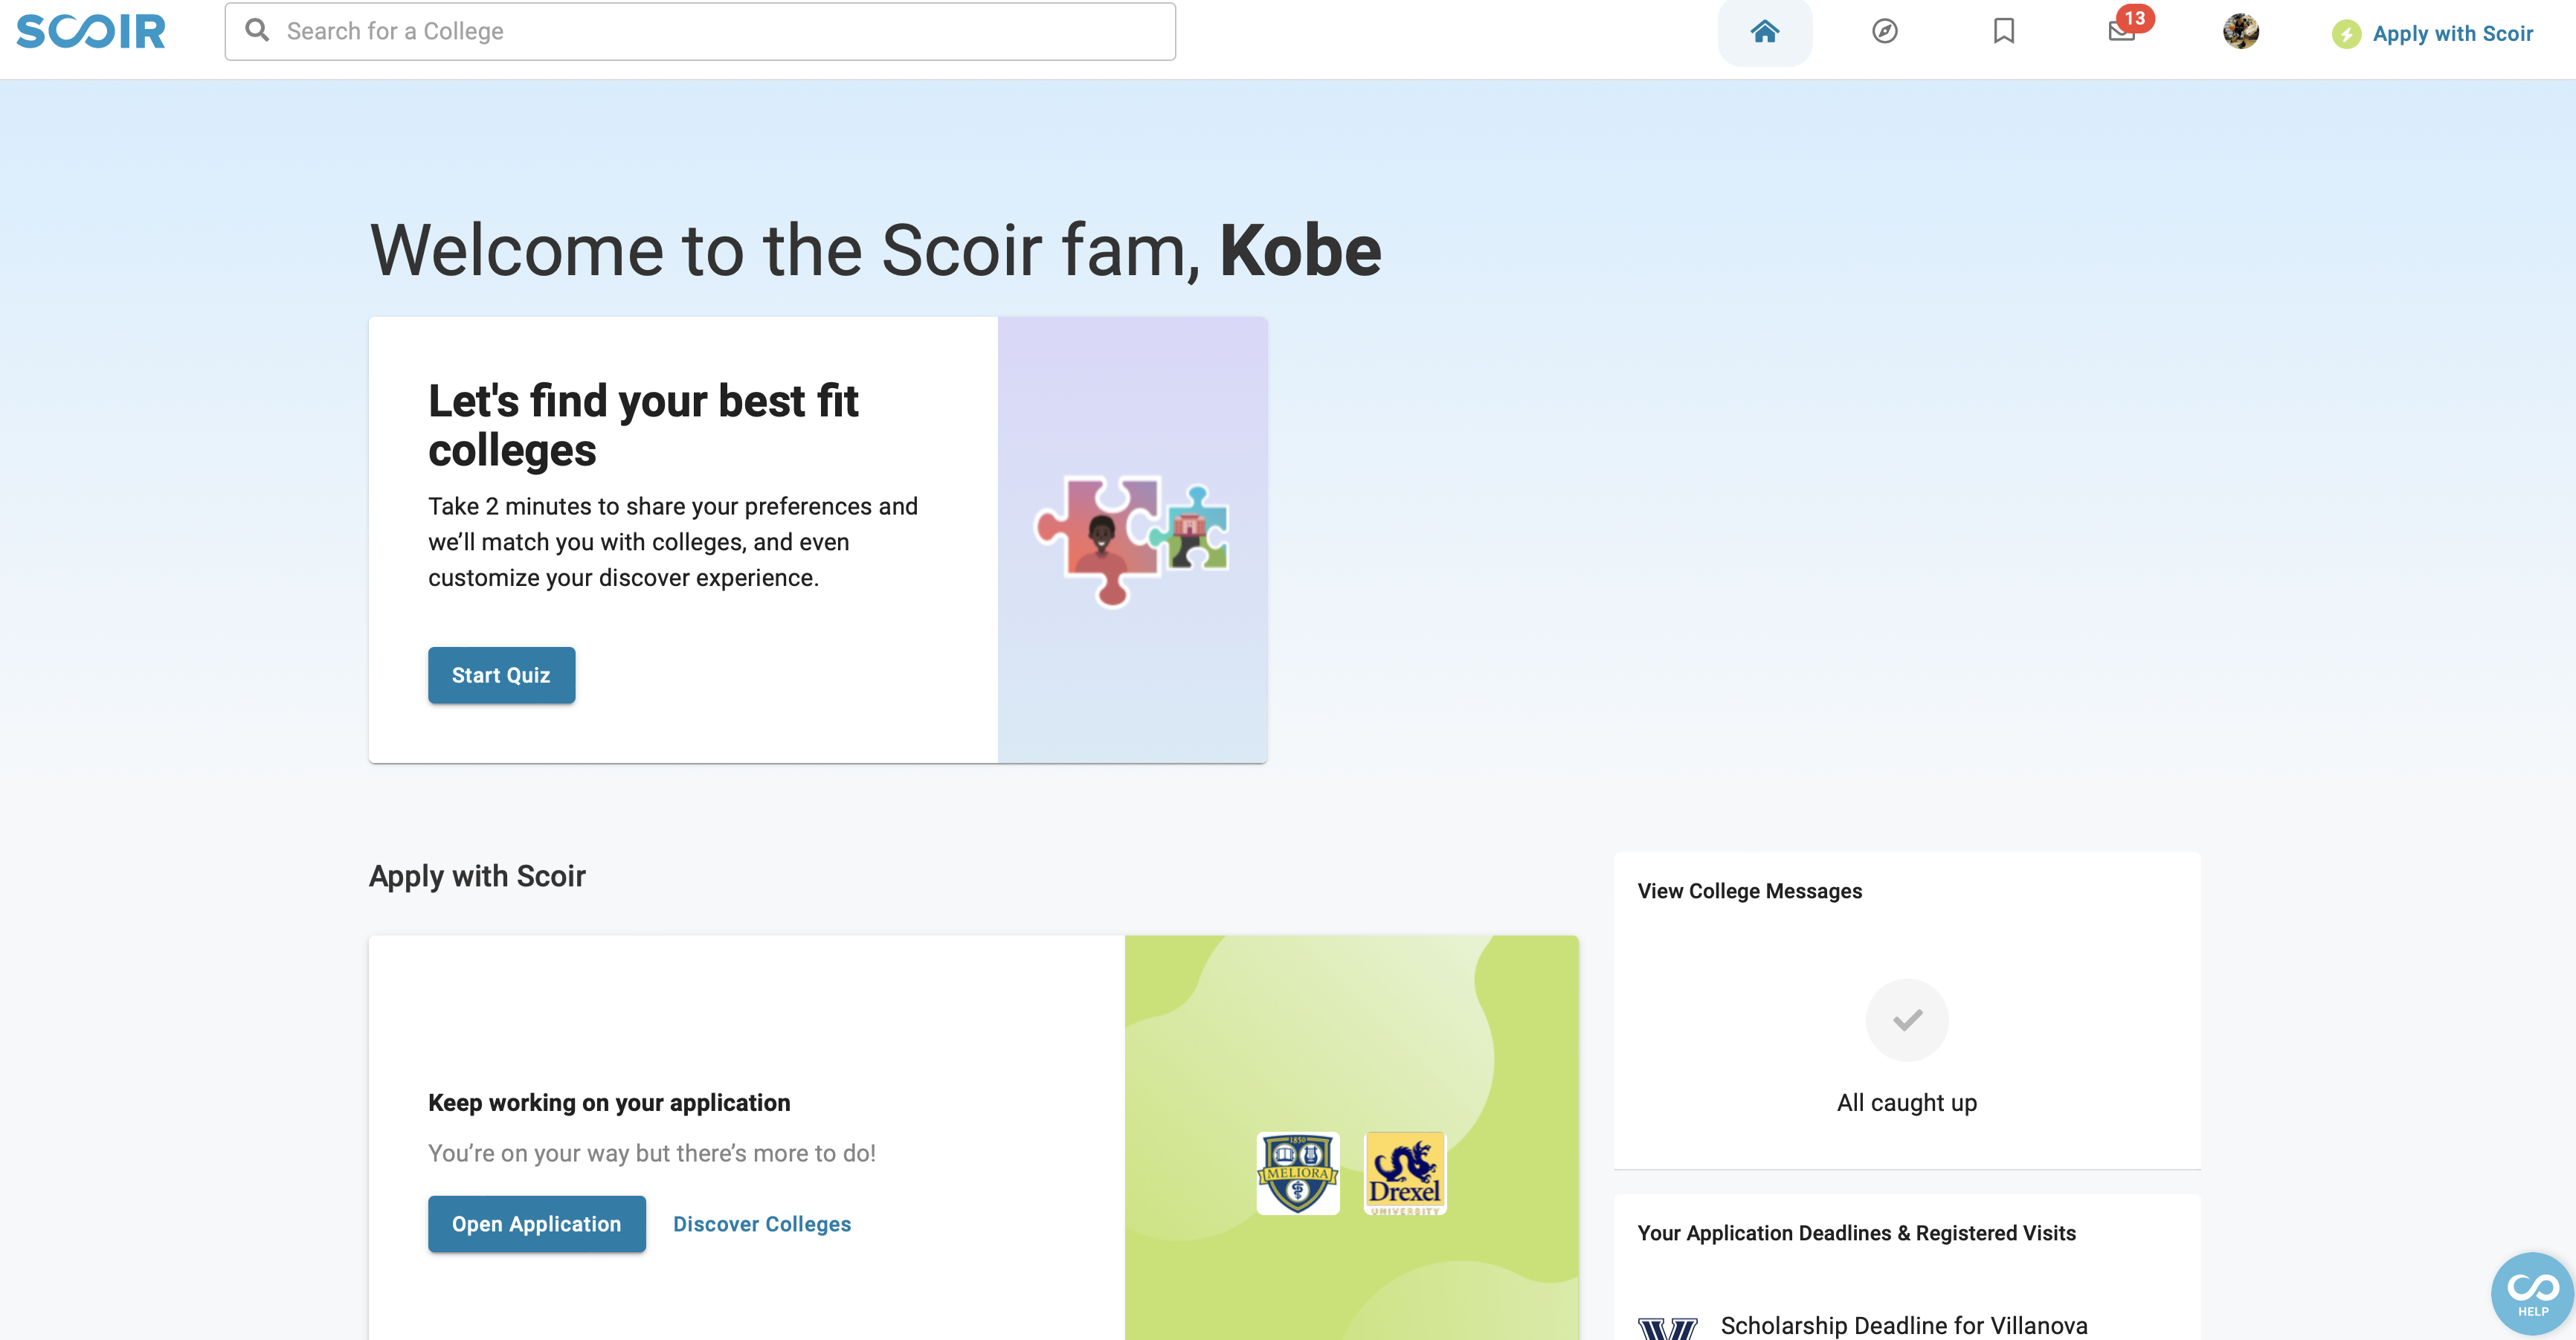Click the search magnifier icon
The height and width of the screenshot is (1340, 2576).
pyautogui.click(x=257, y=30)
